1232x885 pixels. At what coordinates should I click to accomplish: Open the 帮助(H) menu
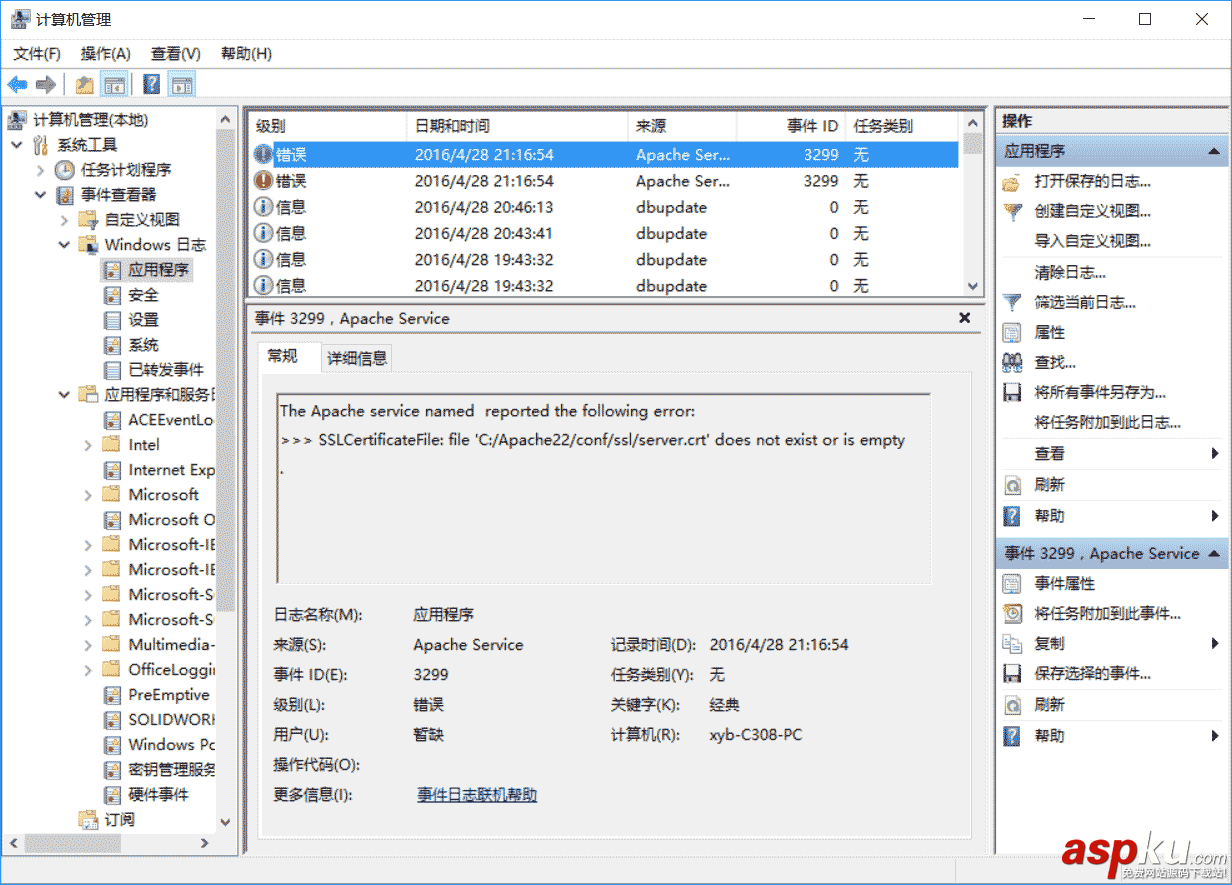246,54
